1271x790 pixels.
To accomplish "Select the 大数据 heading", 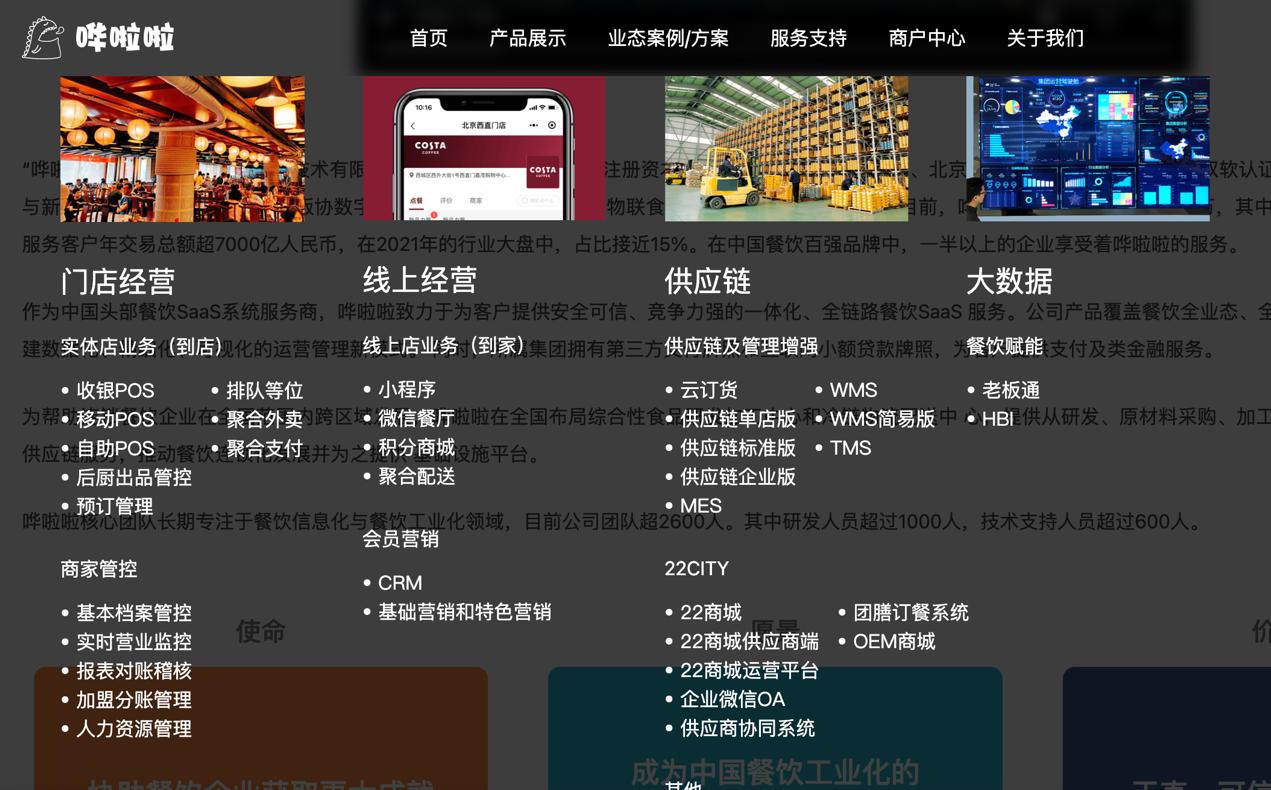I will coord(1009,281).
